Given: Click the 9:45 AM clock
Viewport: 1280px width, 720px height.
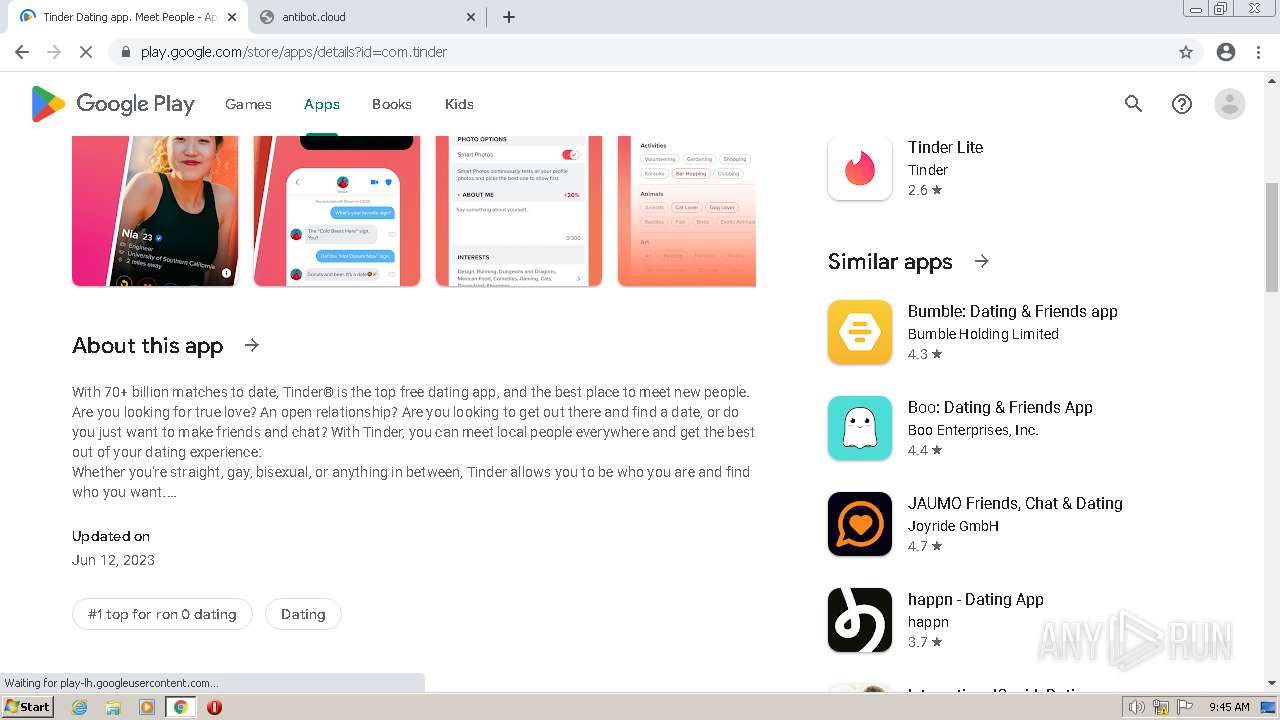Looking at the screenshot, I should coord(1229,707).
